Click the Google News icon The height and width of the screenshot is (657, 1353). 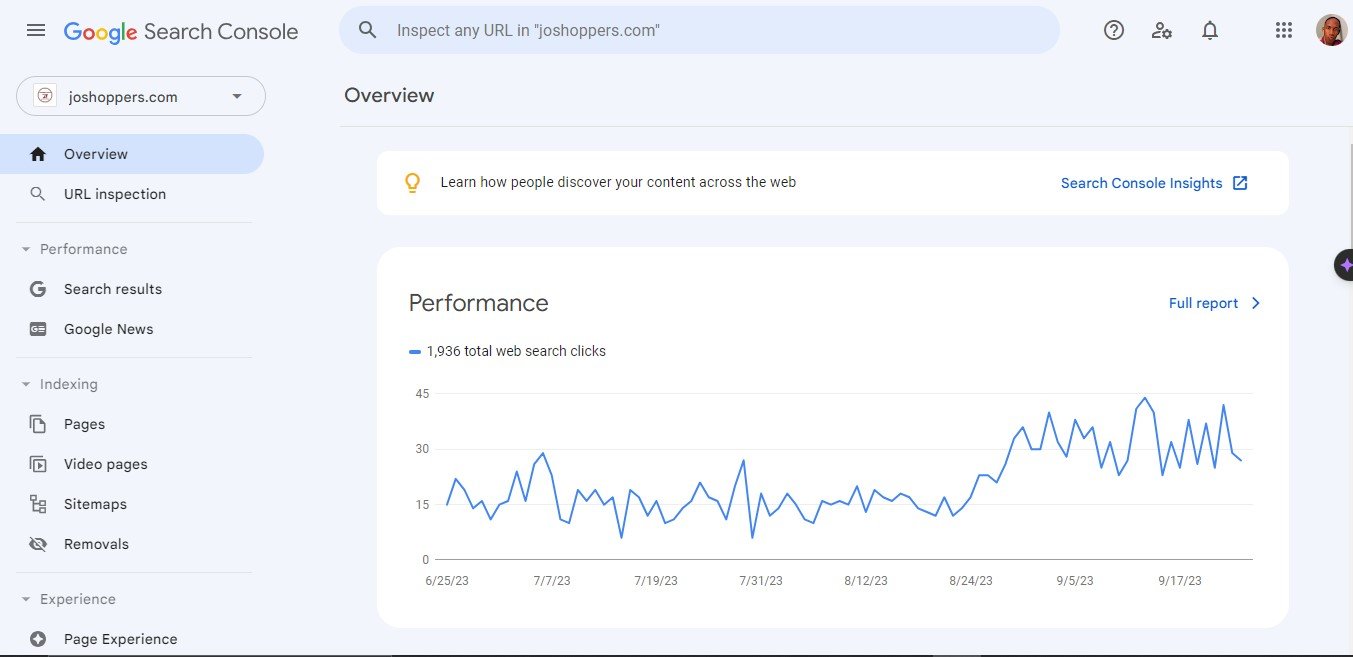tap(38, 329)
